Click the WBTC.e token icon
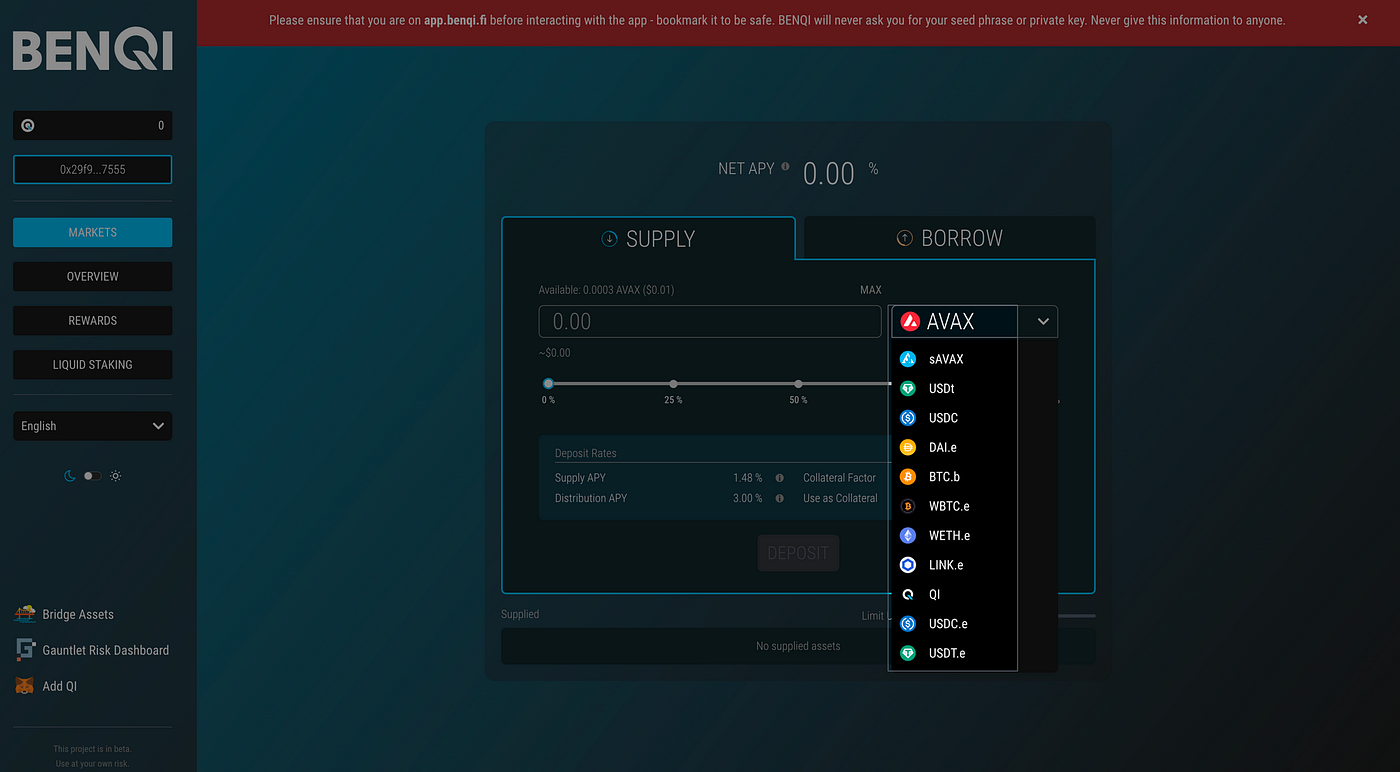The image size is (1400, 772). [908, 506]
